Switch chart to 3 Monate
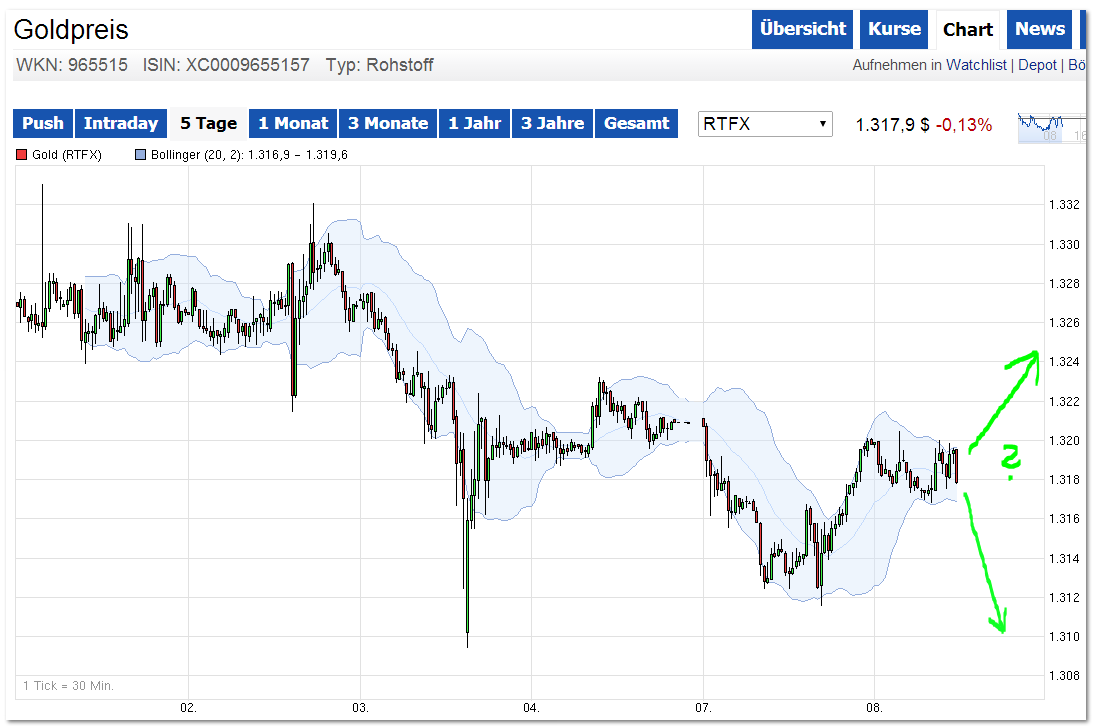This screenshot has width=1095, height=726. 388,123
